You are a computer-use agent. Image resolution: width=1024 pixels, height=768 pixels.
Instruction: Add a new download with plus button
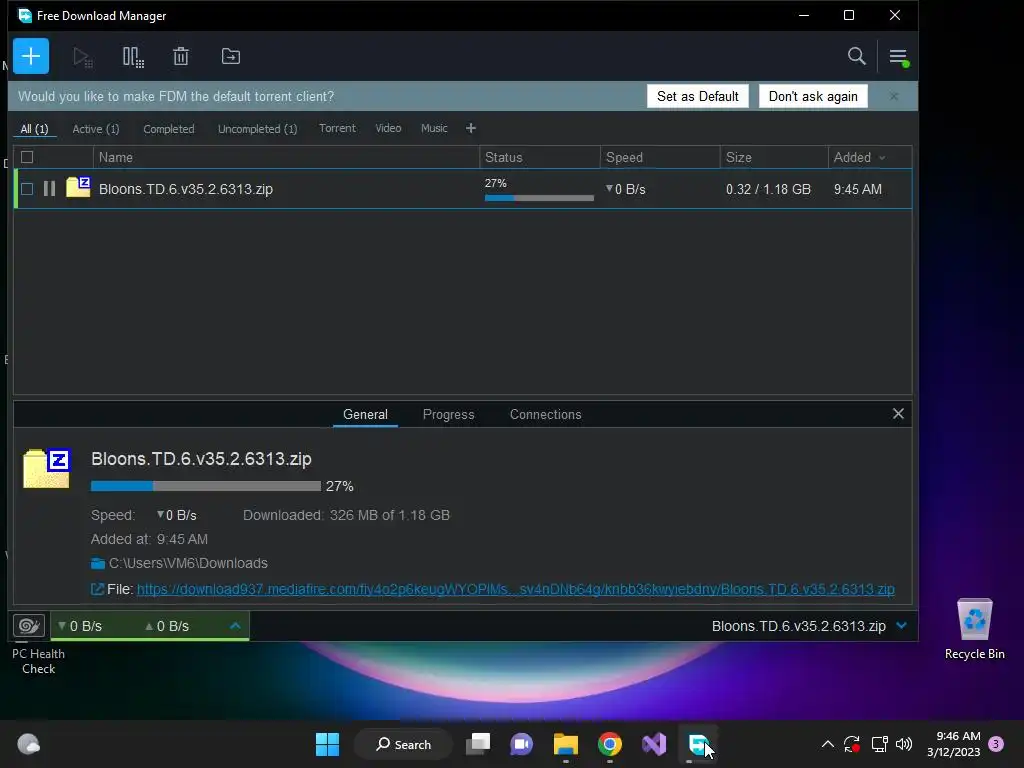coord(31,56)
